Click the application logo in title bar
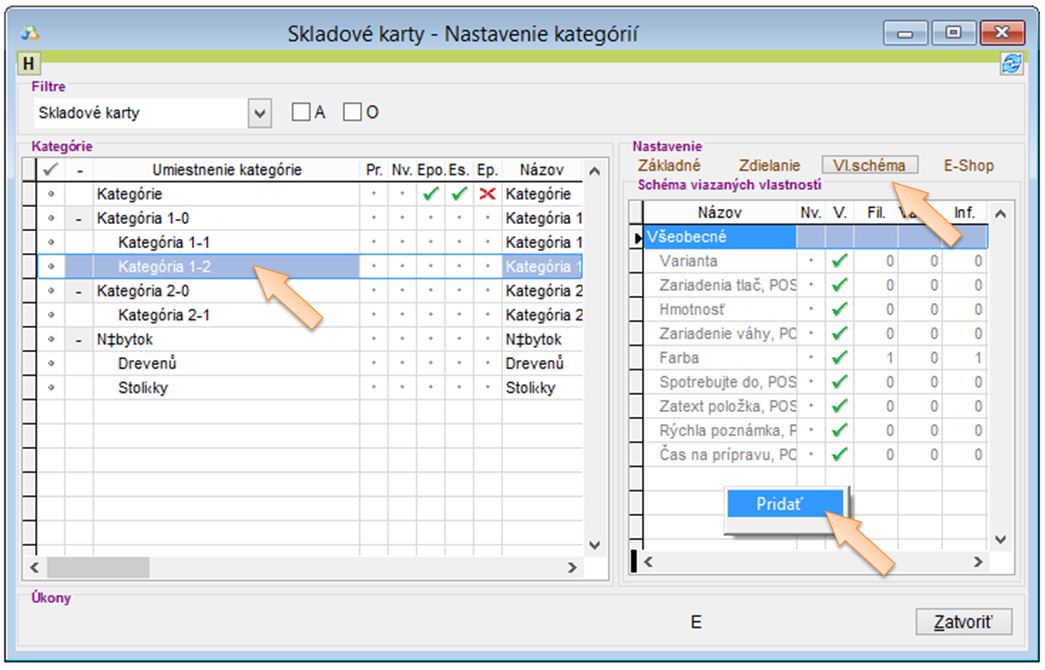Image resolution: width=1045 pixels, height=670 pixels. tap(30, 34)
